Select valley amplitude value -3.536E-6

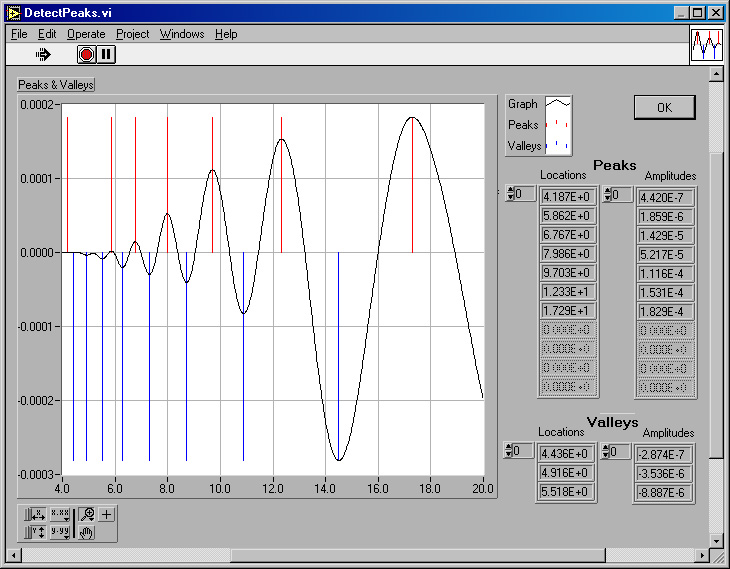point(663,474)
